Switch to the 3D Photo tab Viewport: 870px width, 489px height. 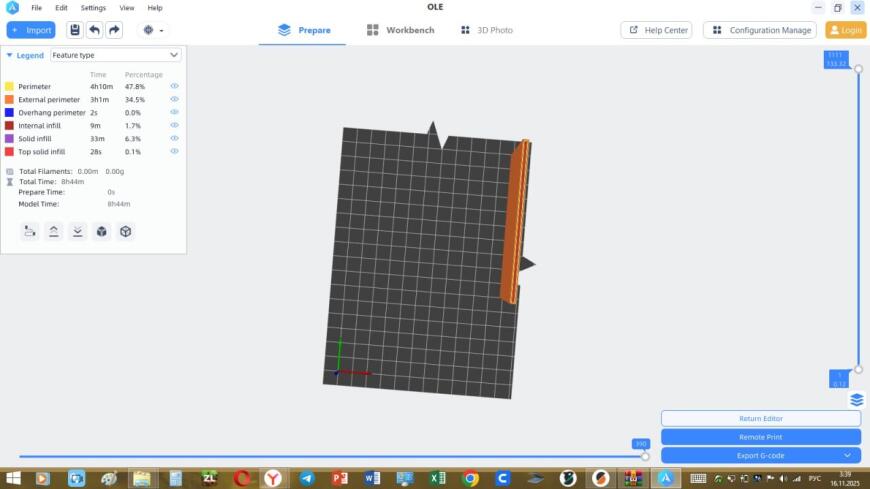pos(487,30)
